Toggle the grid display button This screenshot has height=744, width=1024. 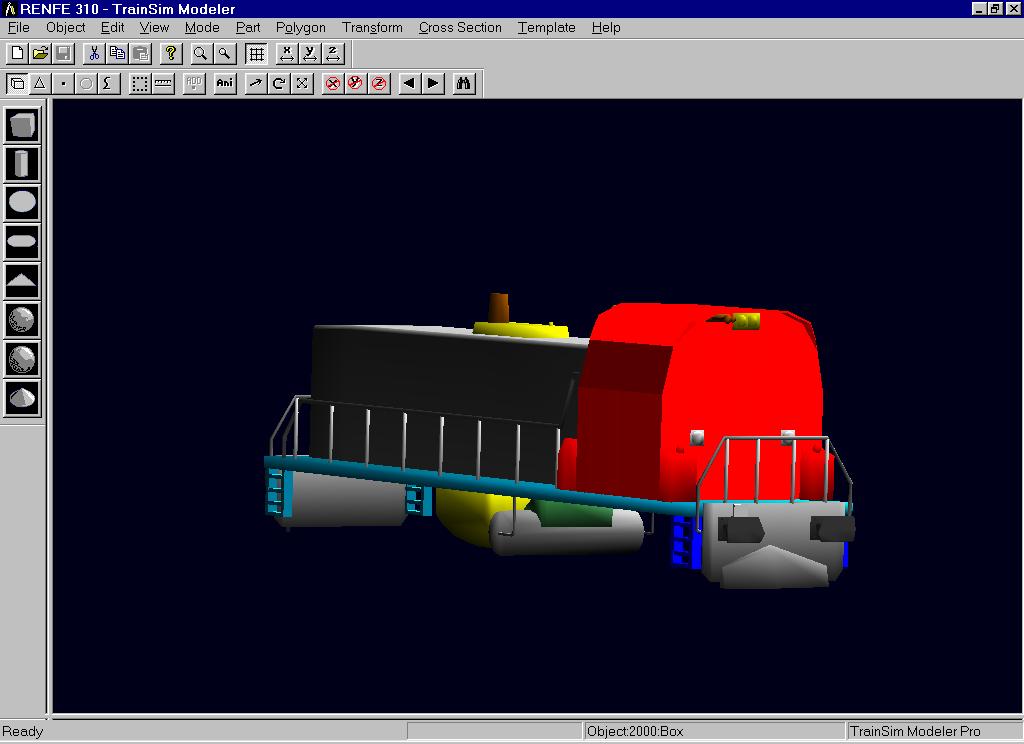pos(256,53)
